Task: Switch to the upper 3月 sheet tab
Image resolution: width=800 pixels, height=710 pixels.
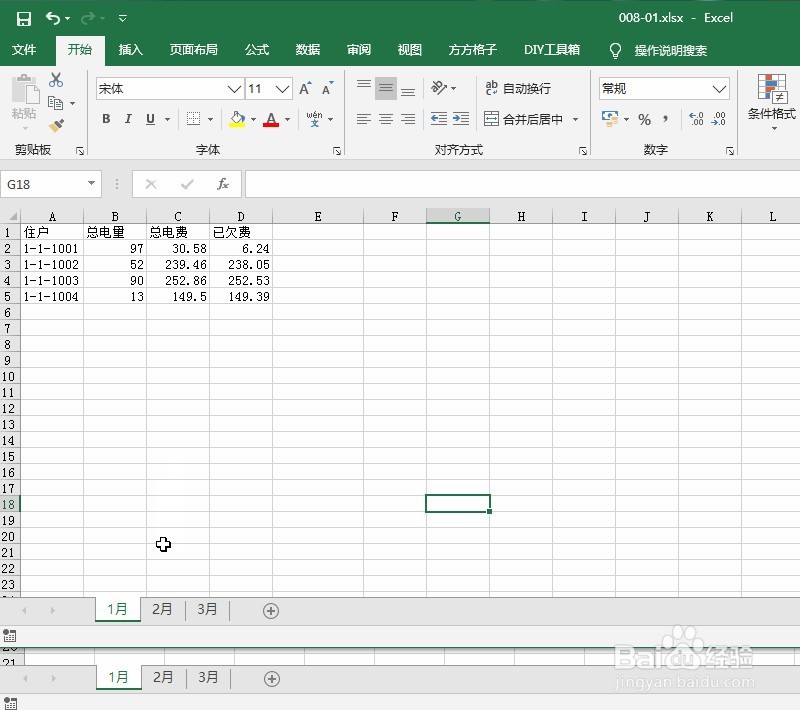Action: point(207,609)
